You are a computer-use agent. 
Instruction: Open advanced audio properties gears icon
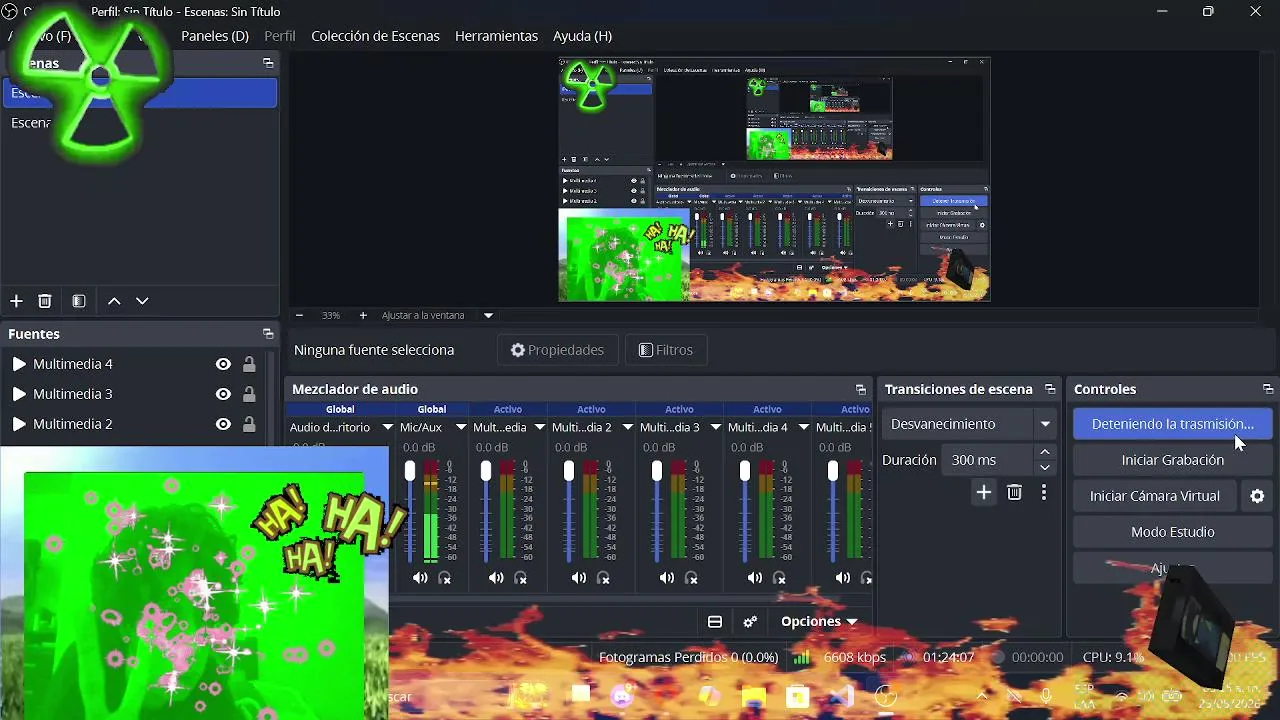pyautogui.click(x=750, y=622)
